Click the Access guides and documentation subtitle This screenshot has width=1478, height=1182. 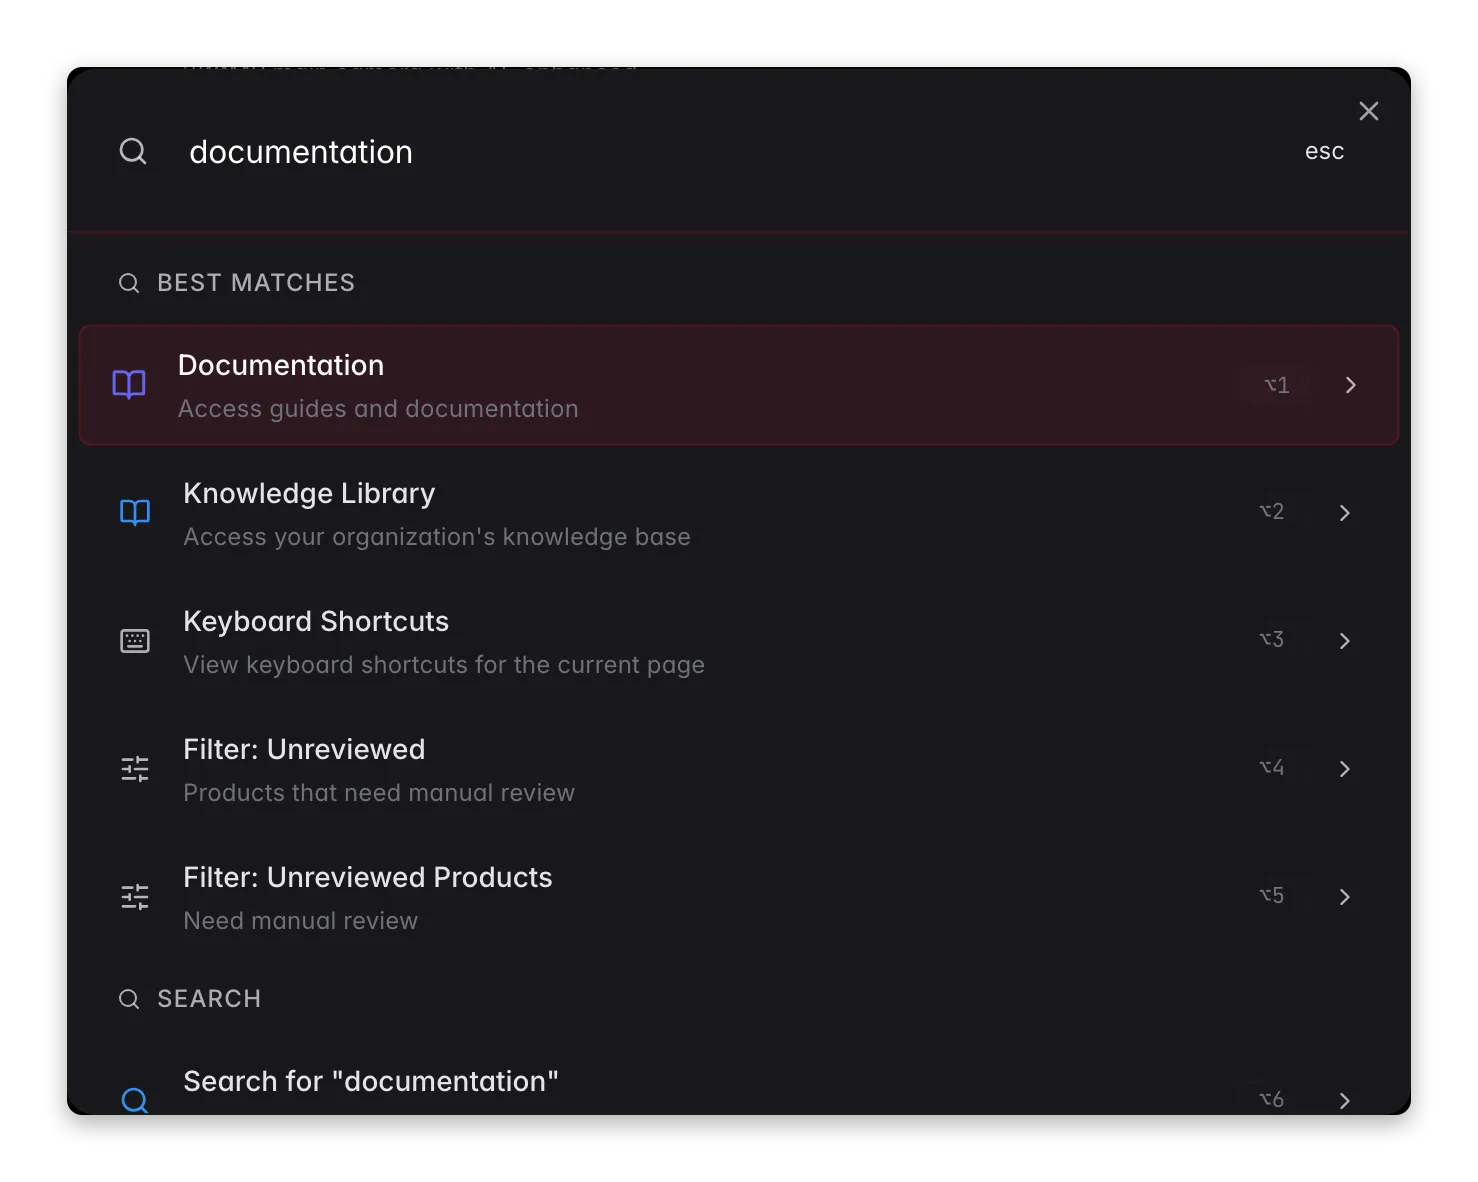point(378,409)
